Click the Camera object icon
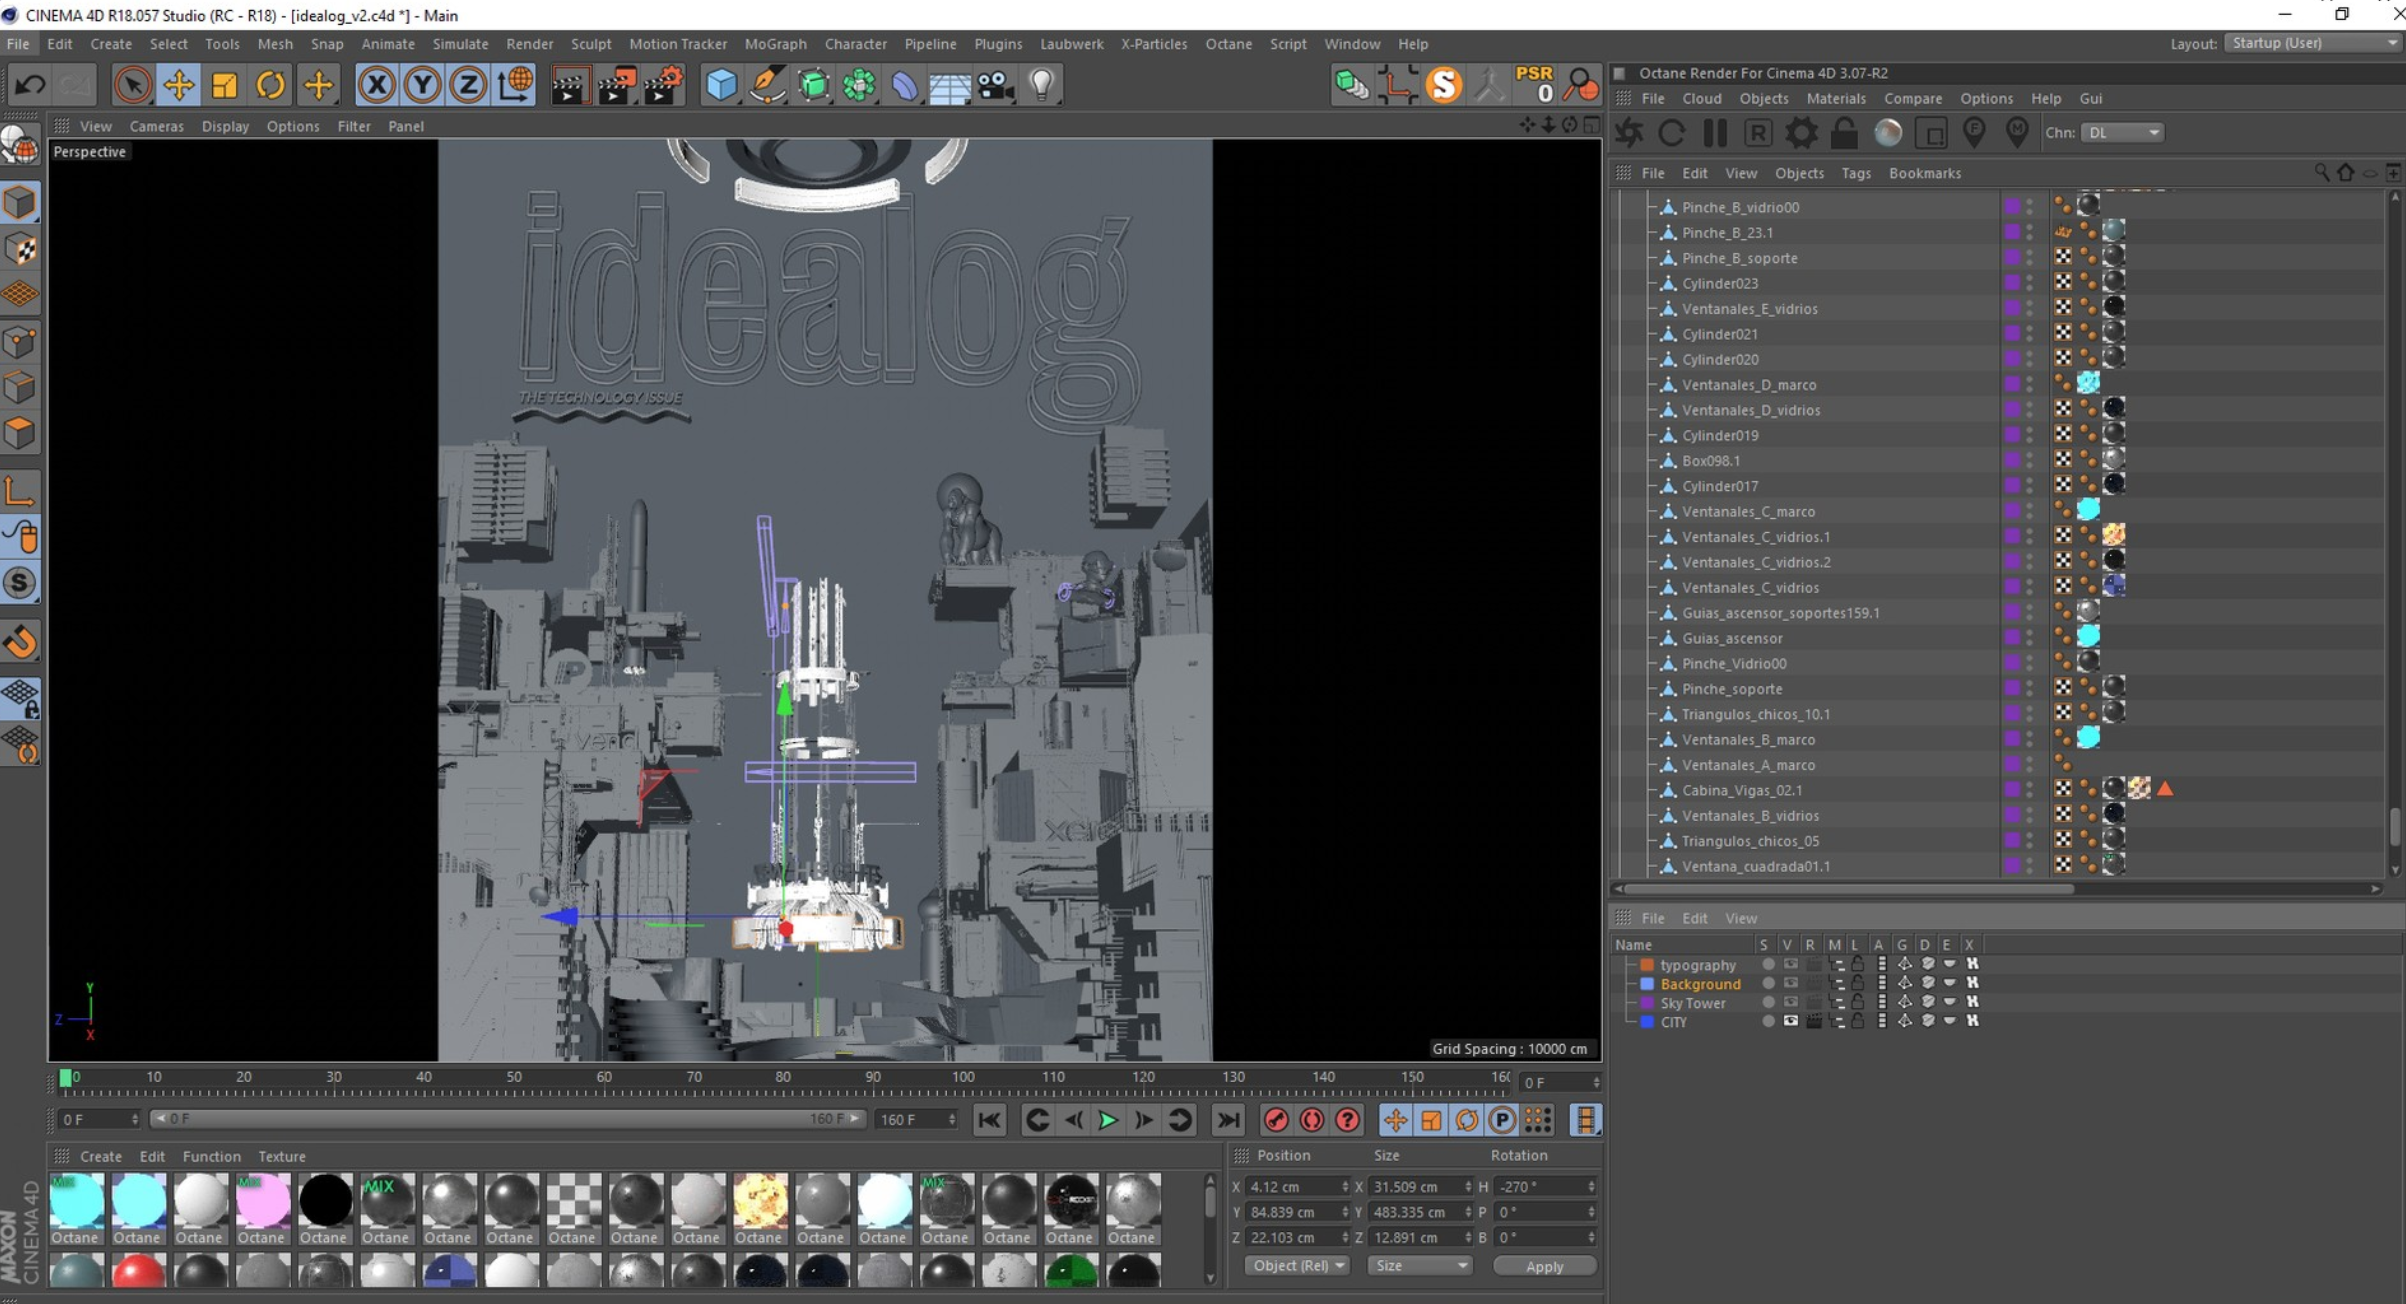 pos(995,85)
